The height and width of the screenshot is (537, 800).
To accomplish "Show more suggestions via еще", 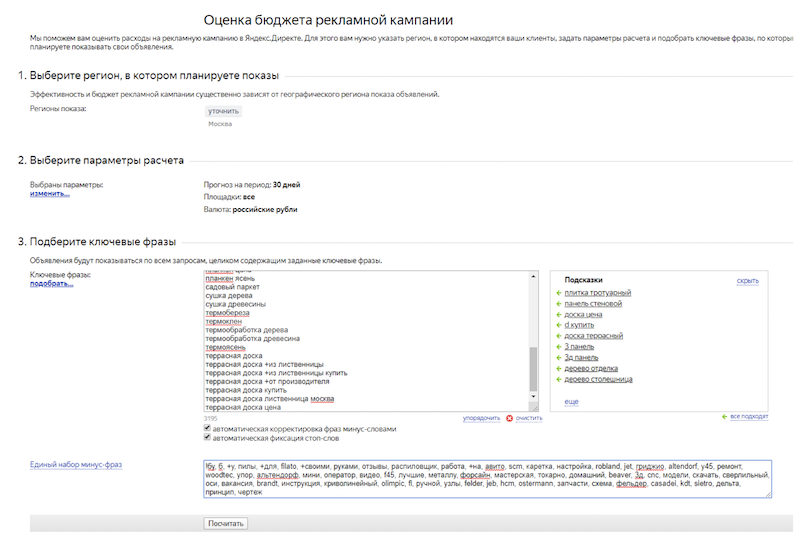I will tap(571, 402).
